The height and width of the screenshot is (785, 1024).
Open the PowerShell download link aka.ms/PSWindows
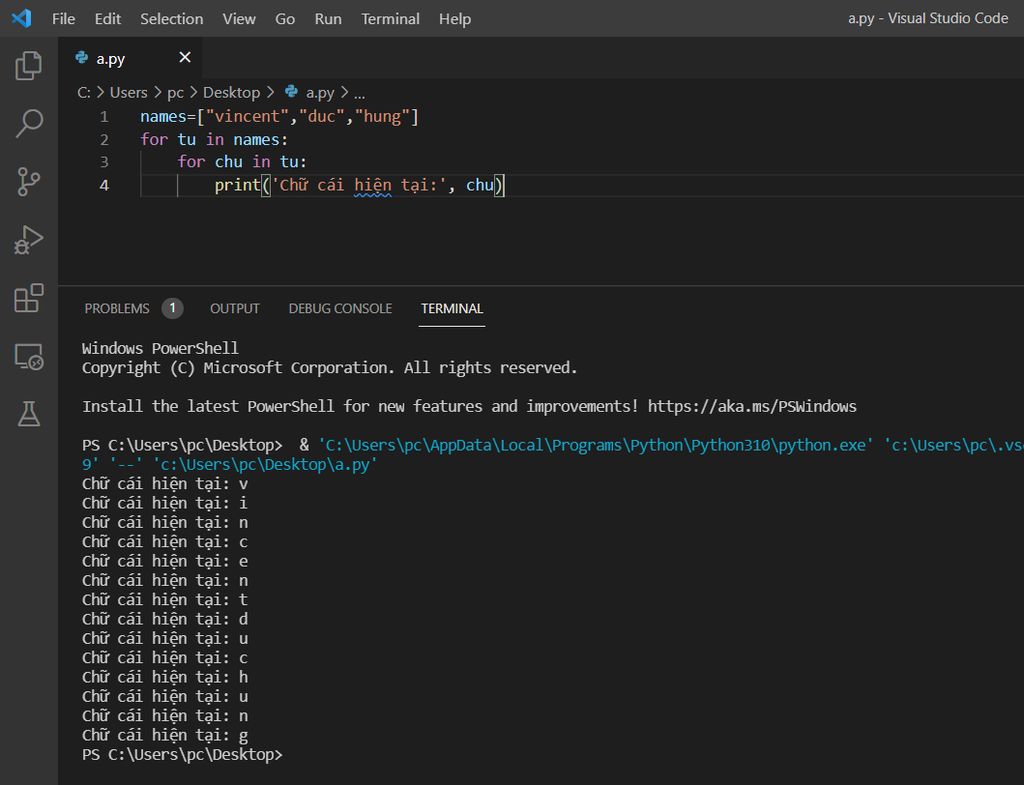(752, 406)
